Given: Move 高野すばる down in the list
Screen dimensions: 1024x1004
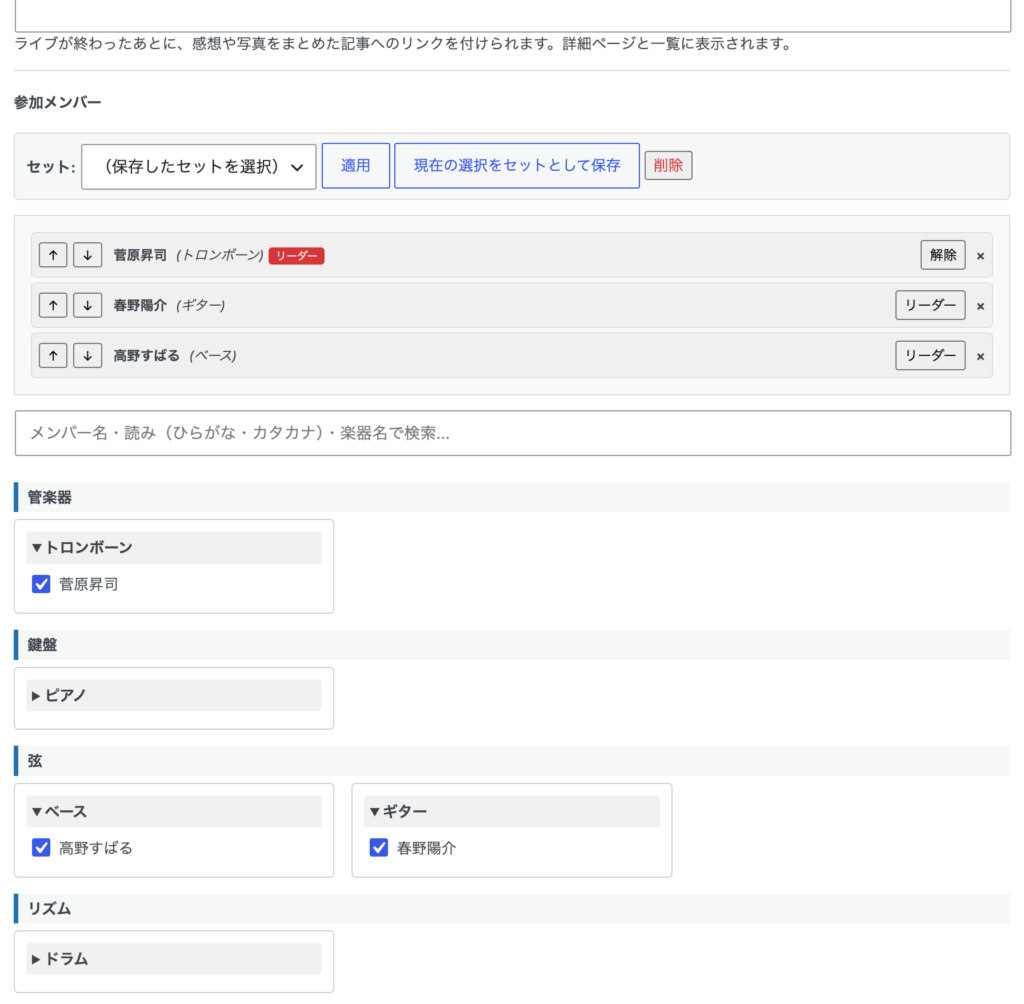Looking at the screenshot, I should pos(88,355).
